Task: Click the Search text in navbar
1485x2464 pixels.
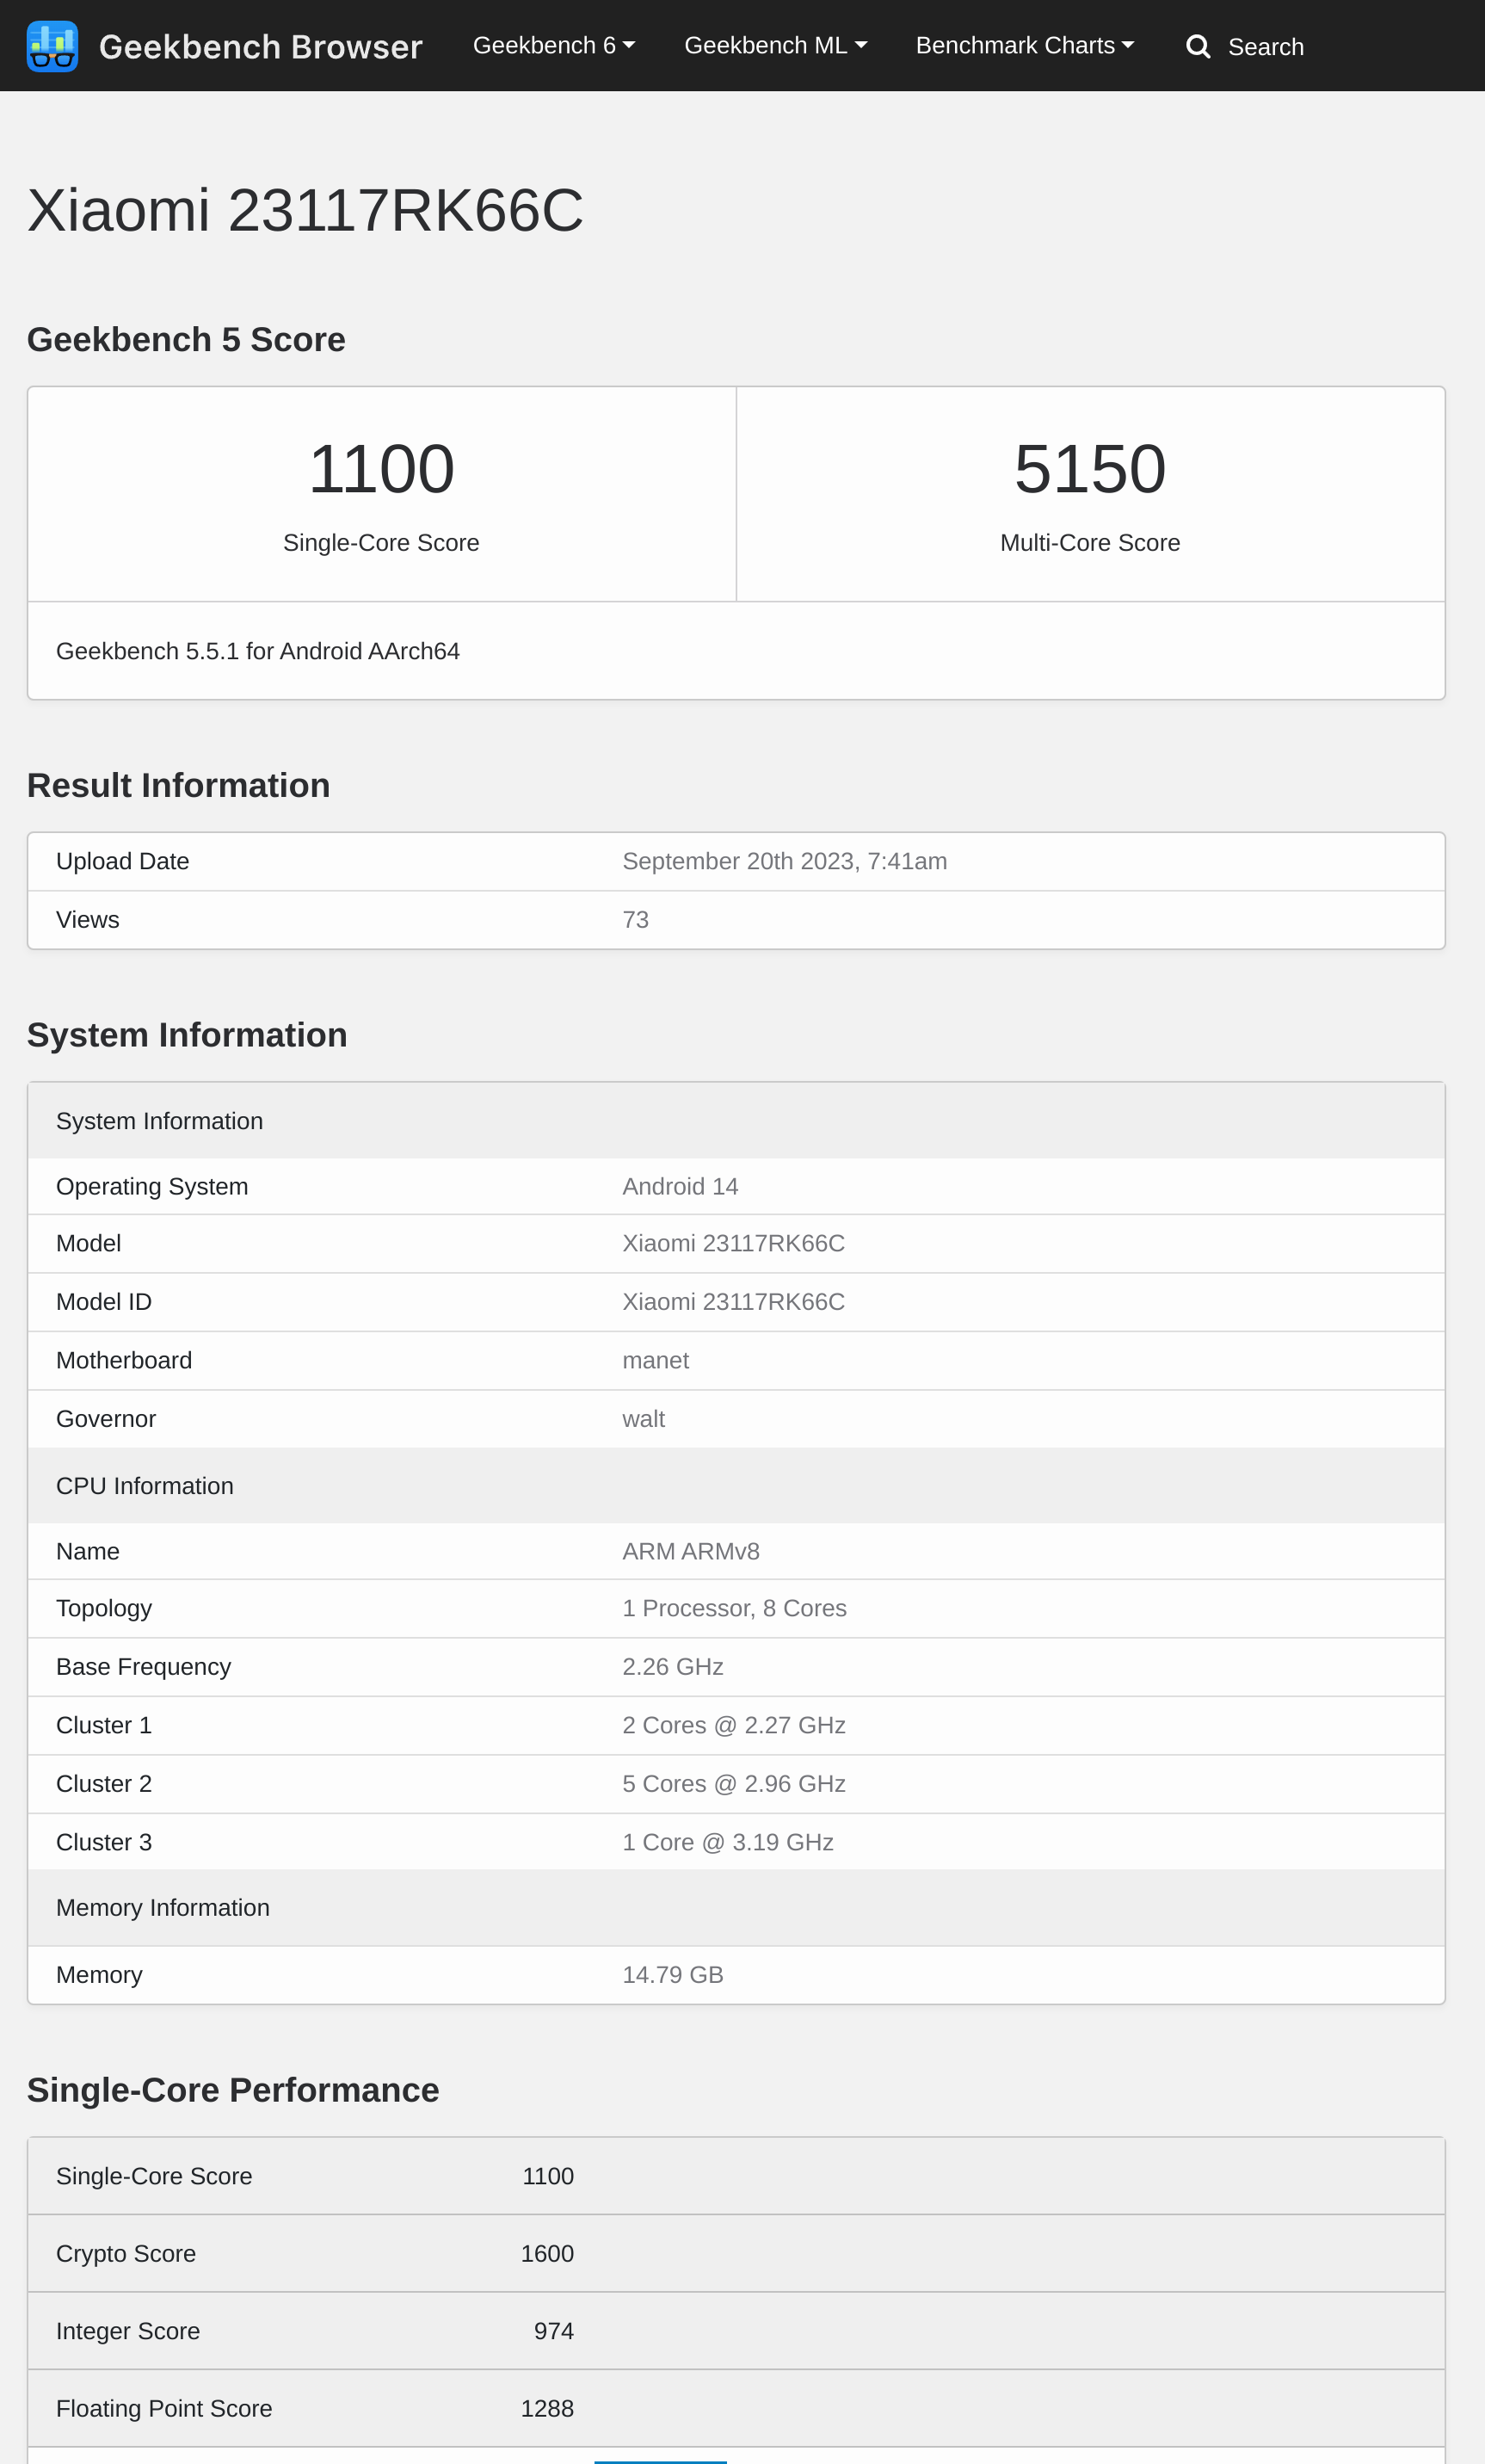Action: coord(1265,47)
